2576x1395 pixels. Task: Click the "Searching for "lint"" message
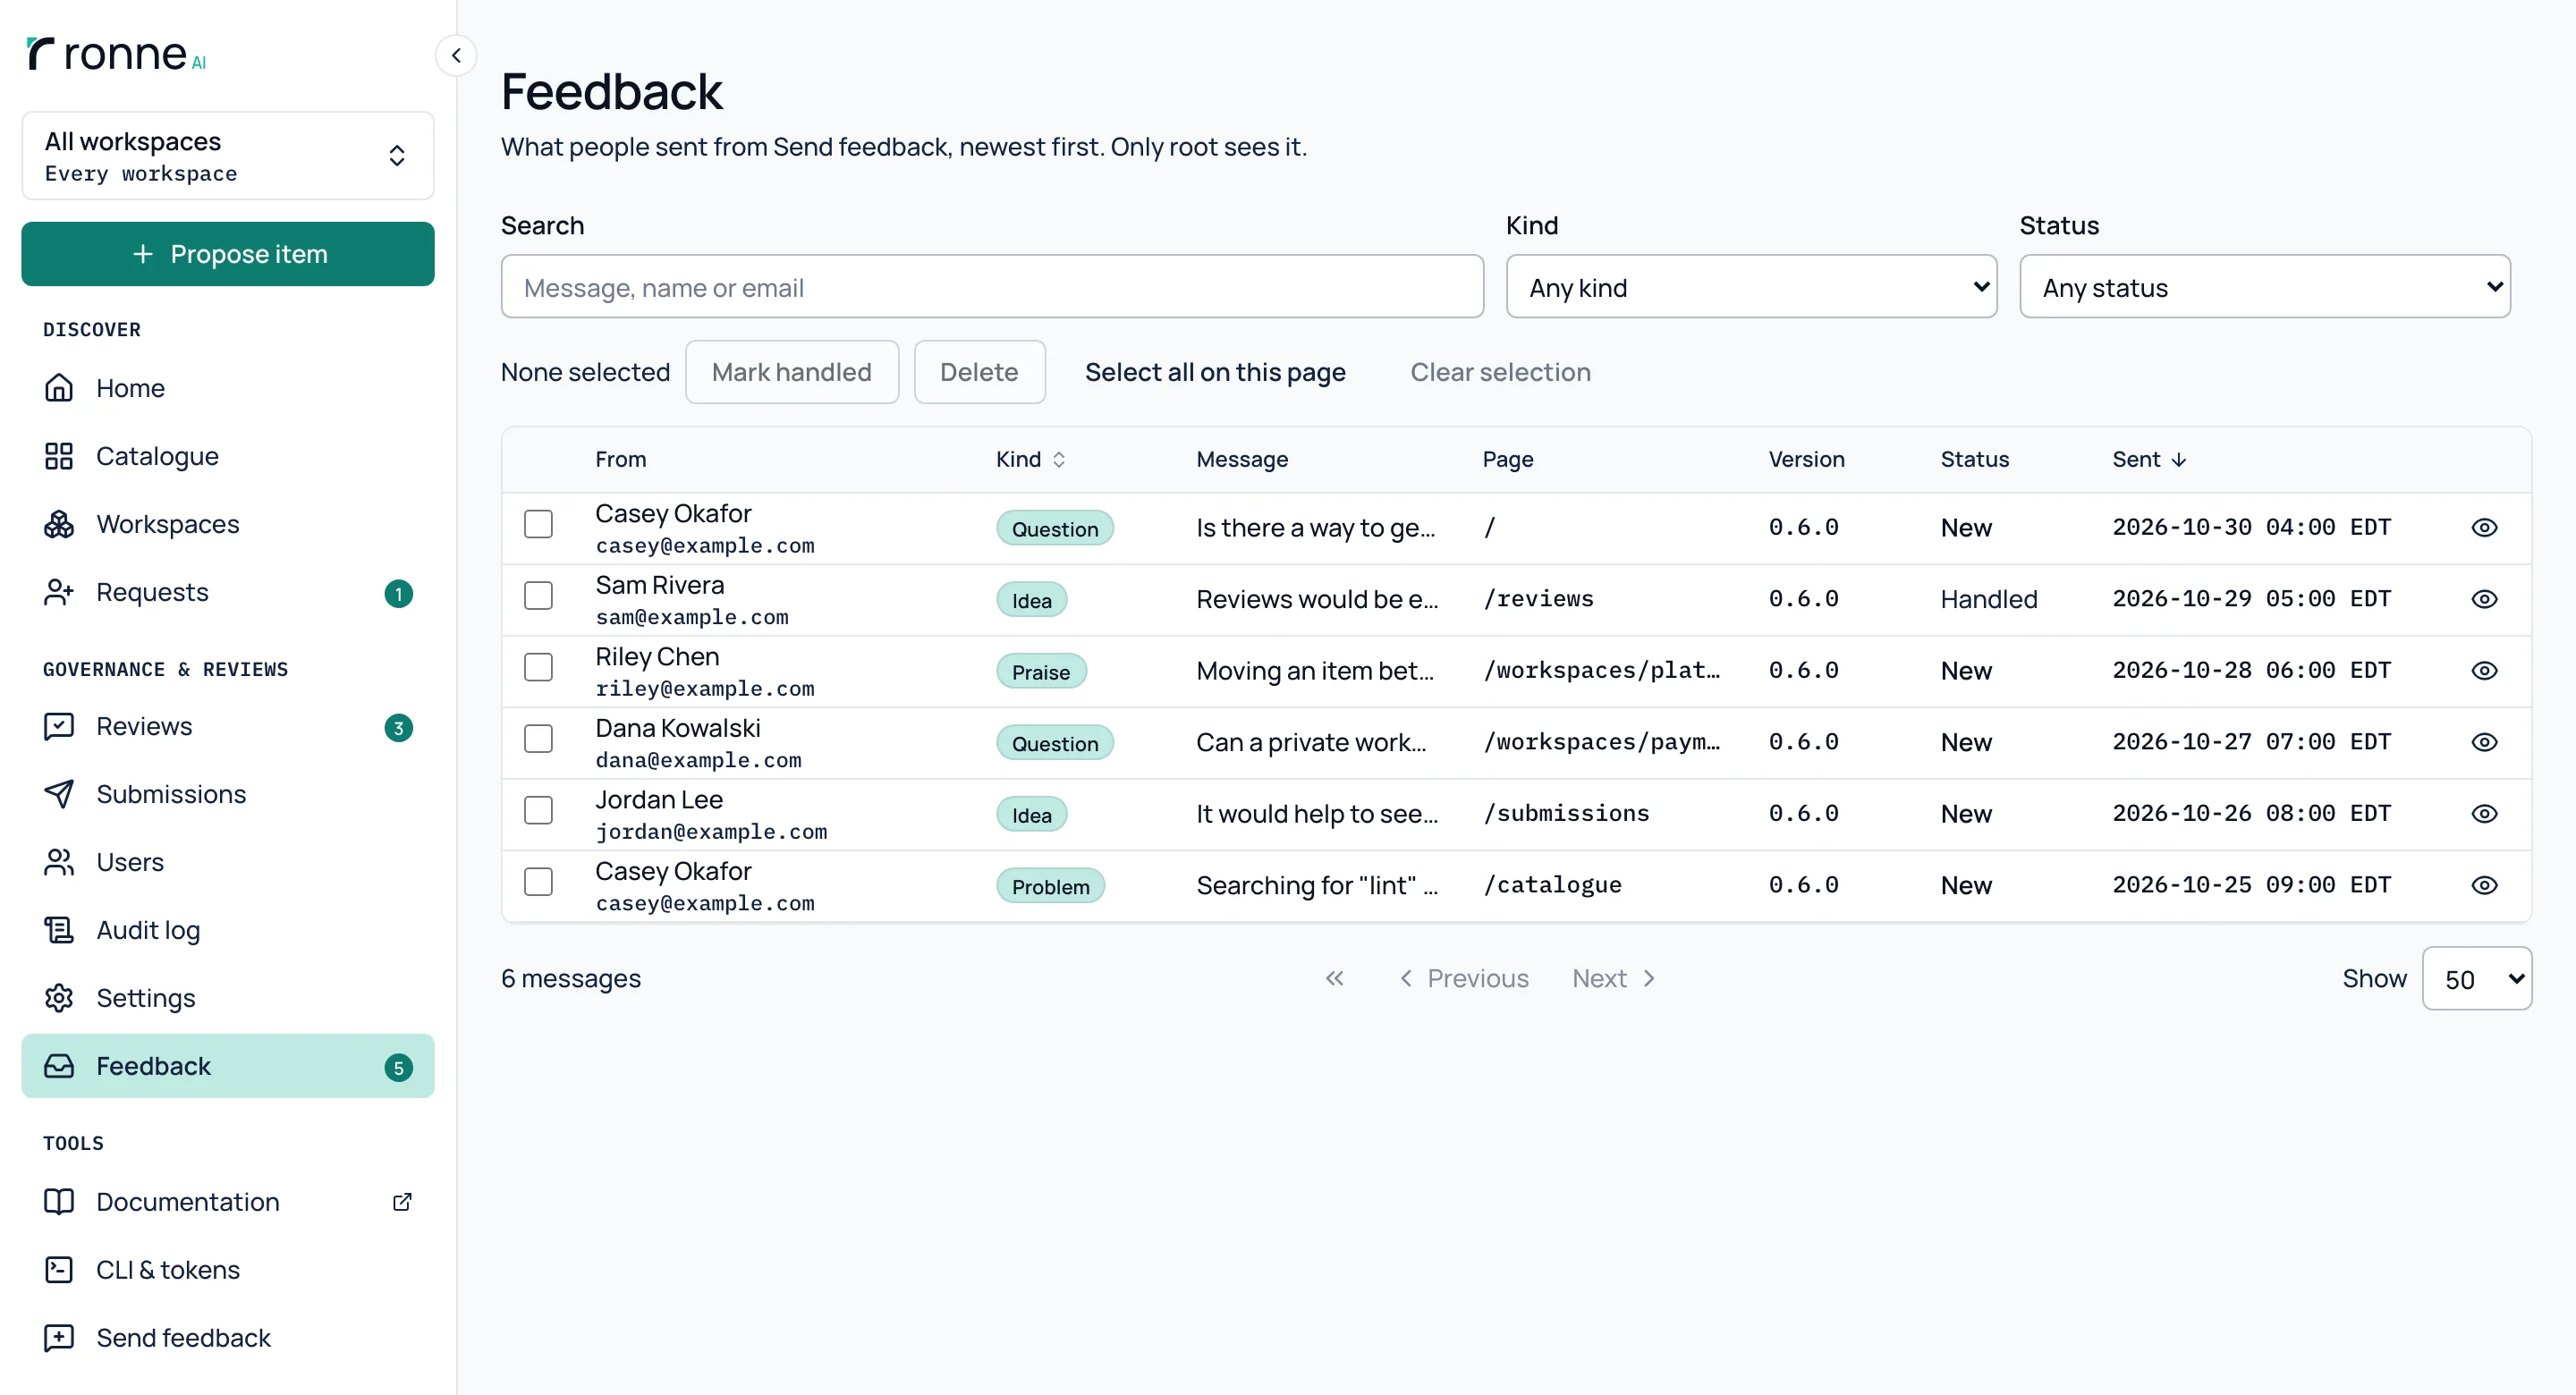1317,885
